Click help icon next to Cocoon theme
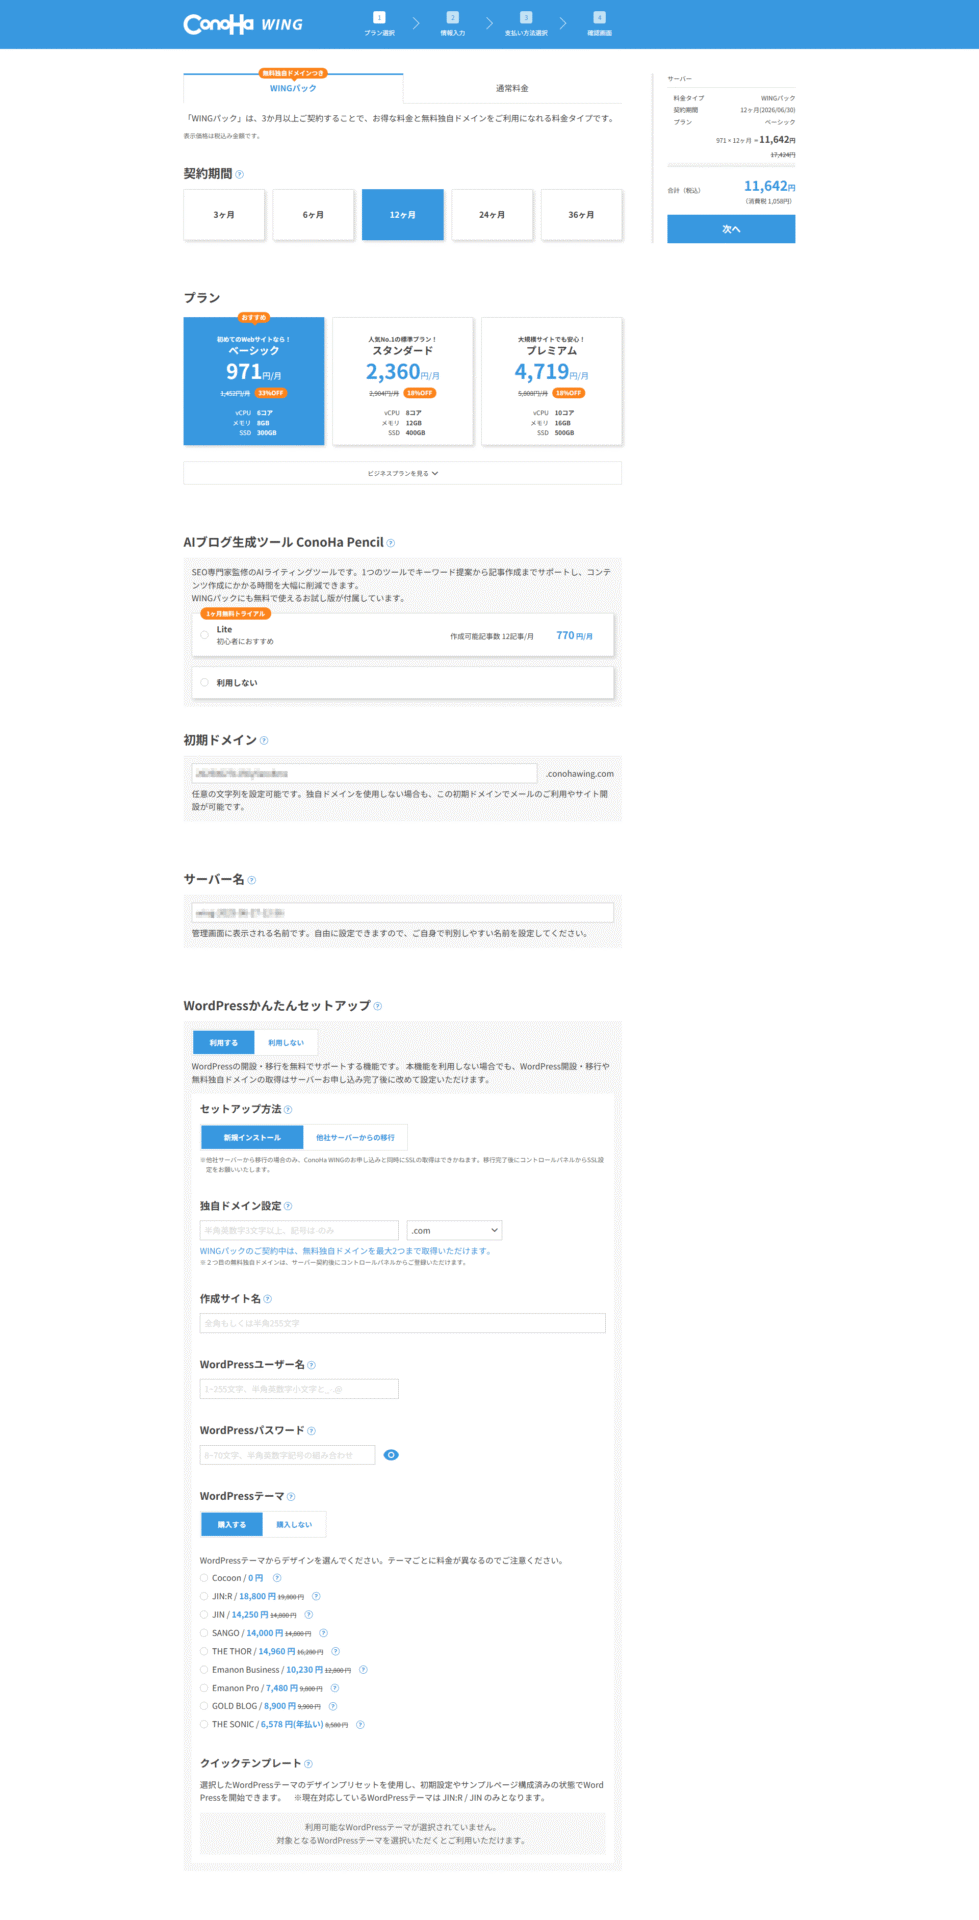Screen dimensions: 979x1920 click(x=277, y=1578)
